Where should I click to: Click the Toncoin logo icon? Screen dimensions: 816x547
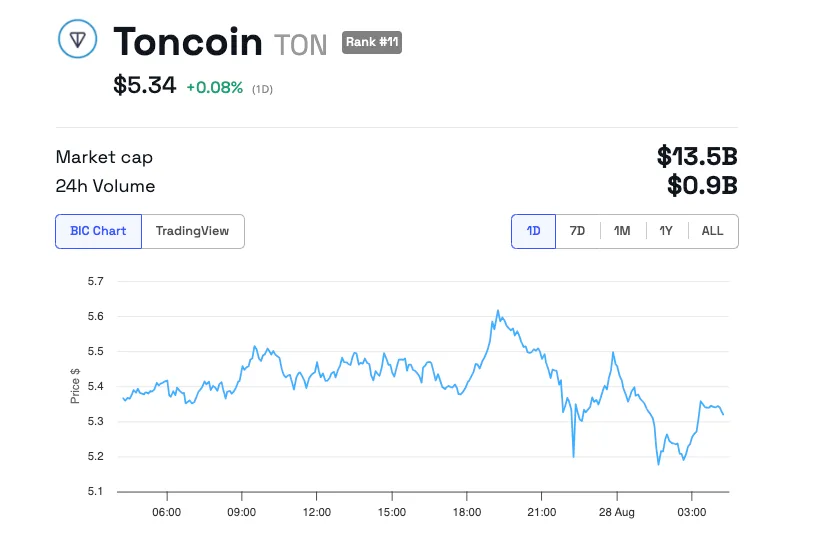point(77,40)
